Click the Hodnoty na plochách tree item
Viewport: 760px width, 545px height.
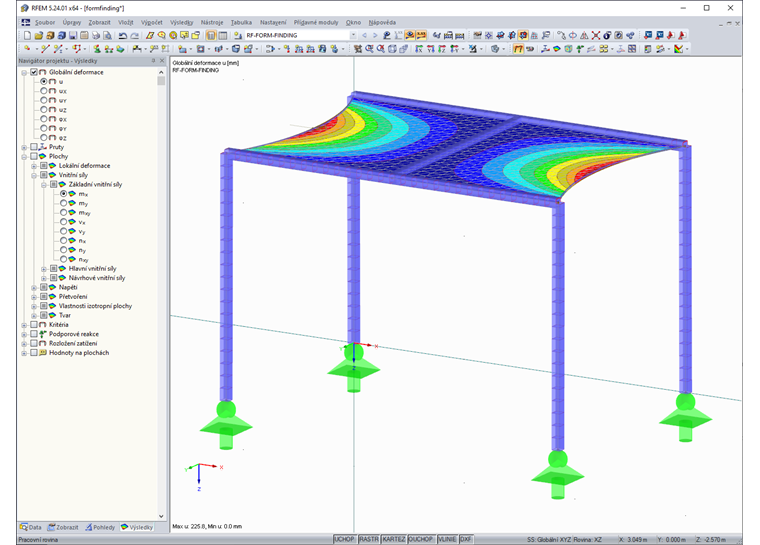[79, 353]
